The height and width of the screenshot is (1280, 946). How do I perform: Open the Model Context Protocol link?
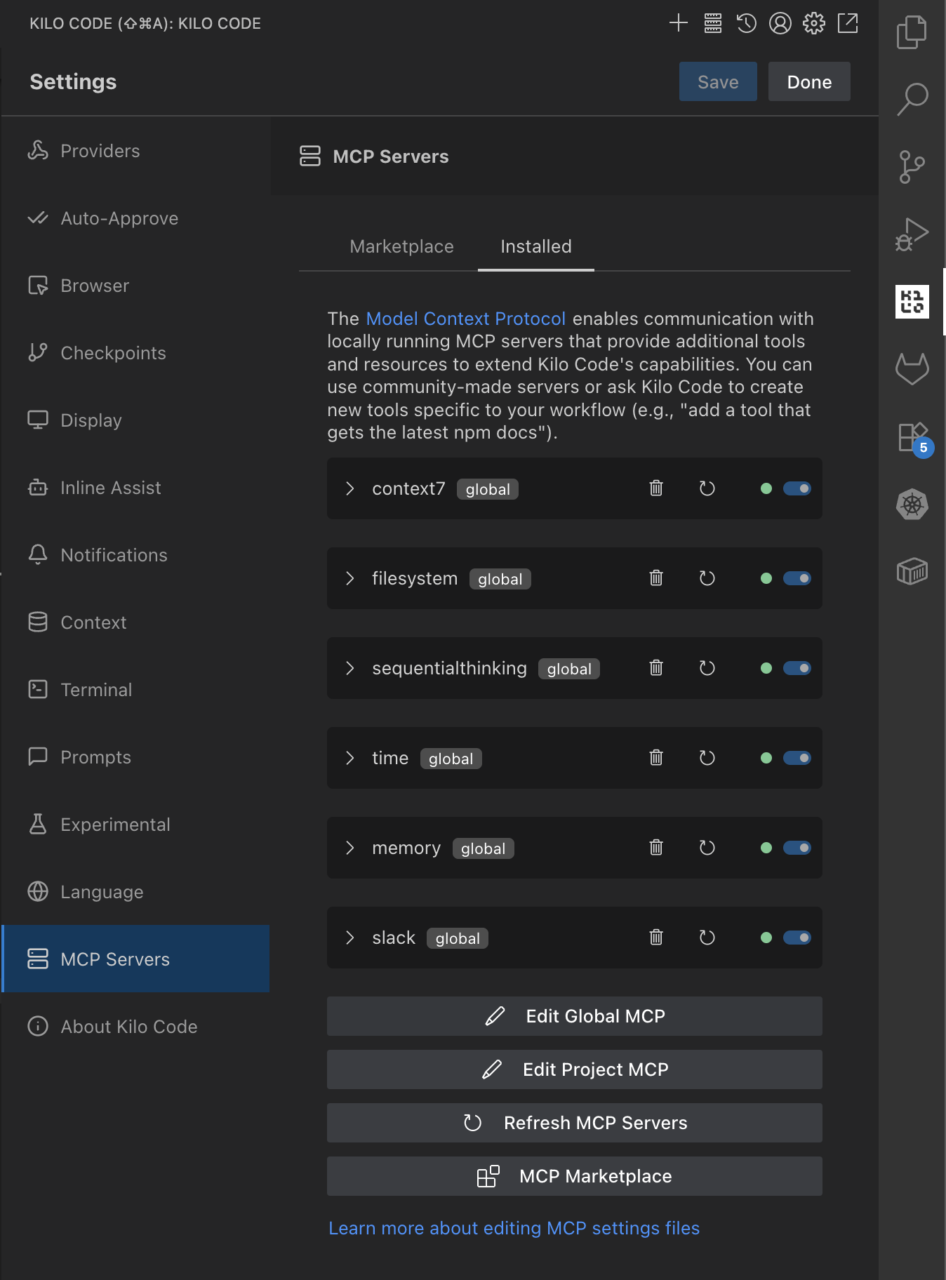point(465,319)
